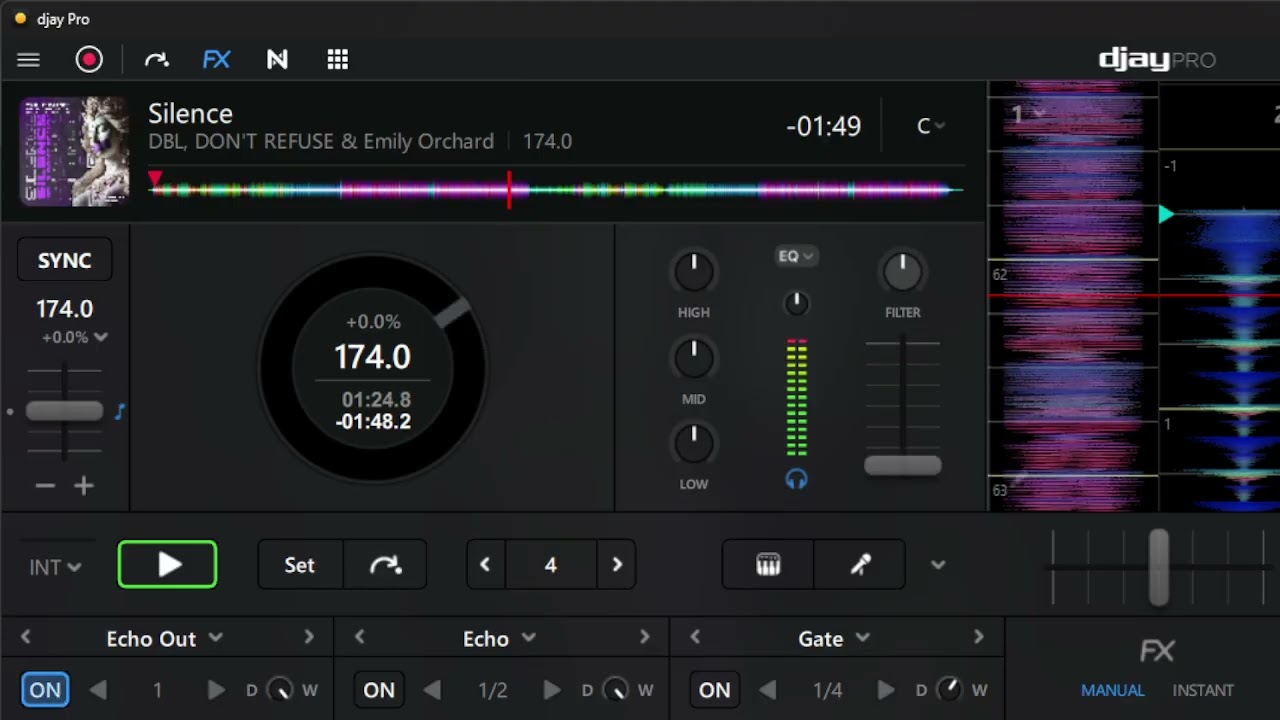Viewport: 1280px width, 720px height.
Task: Turn off the Echo Out effect
Action: tap(45, 690)
